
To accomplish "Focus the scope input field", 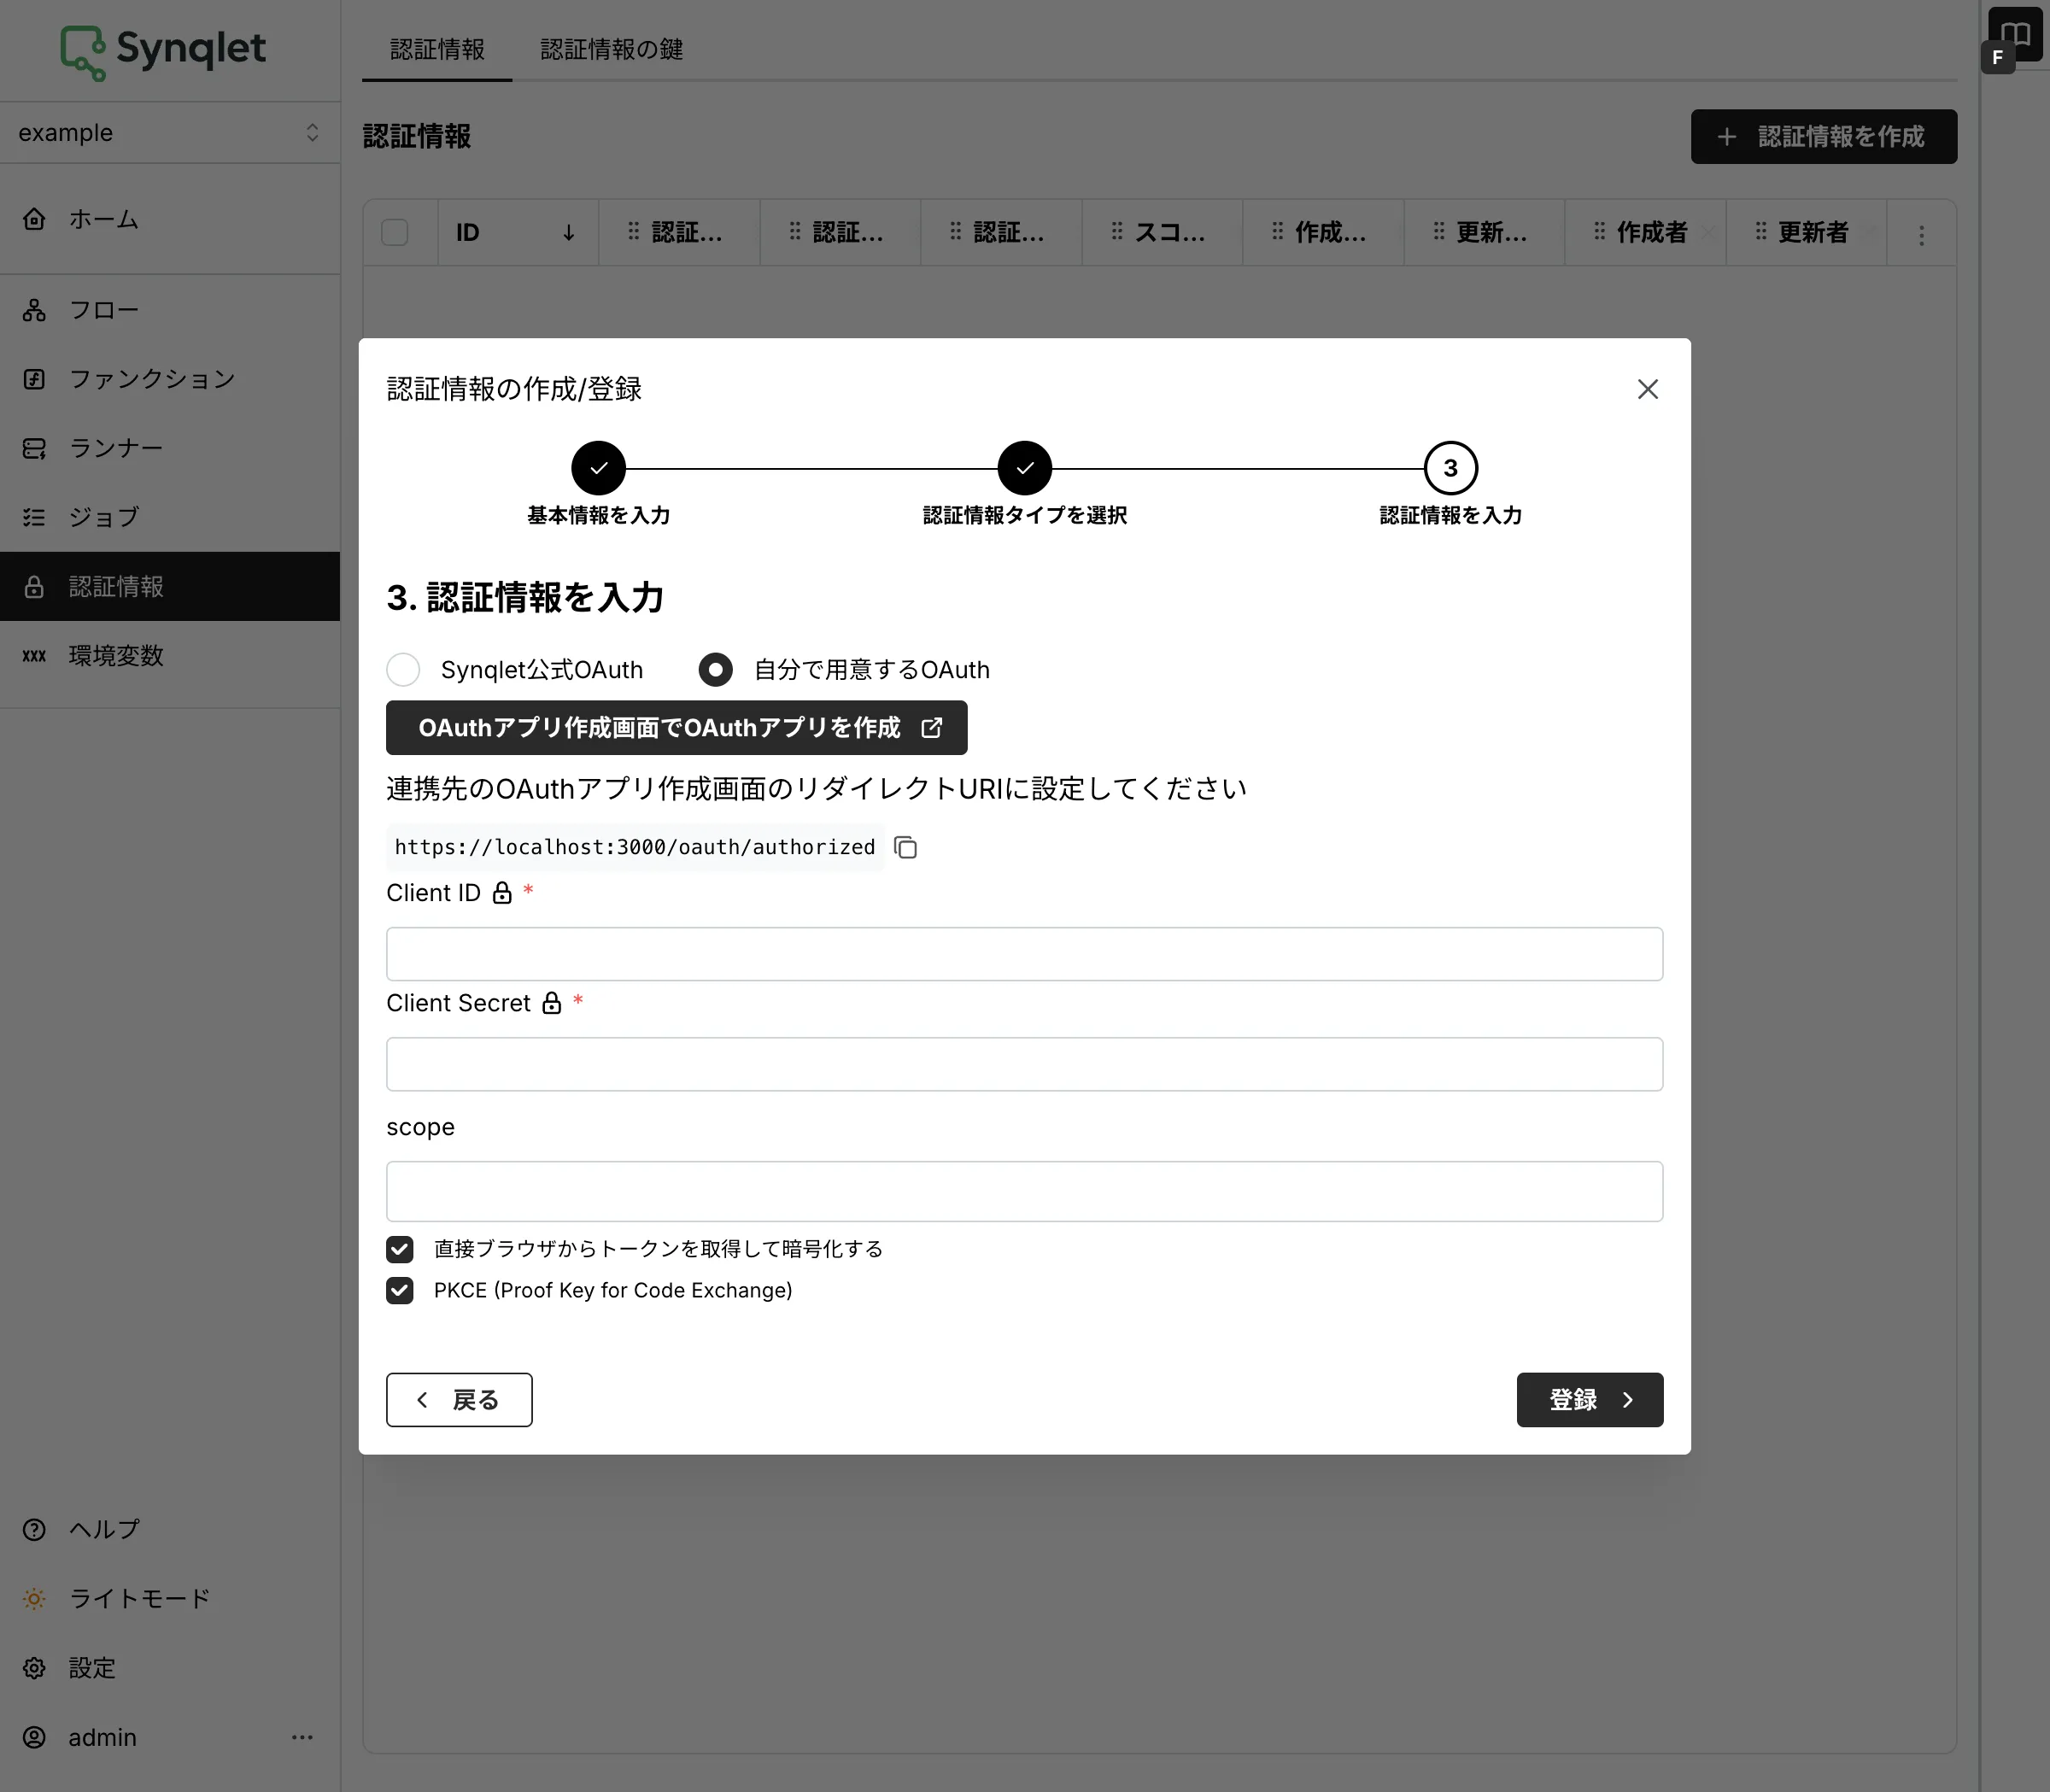I will tap(1025, 1191).
